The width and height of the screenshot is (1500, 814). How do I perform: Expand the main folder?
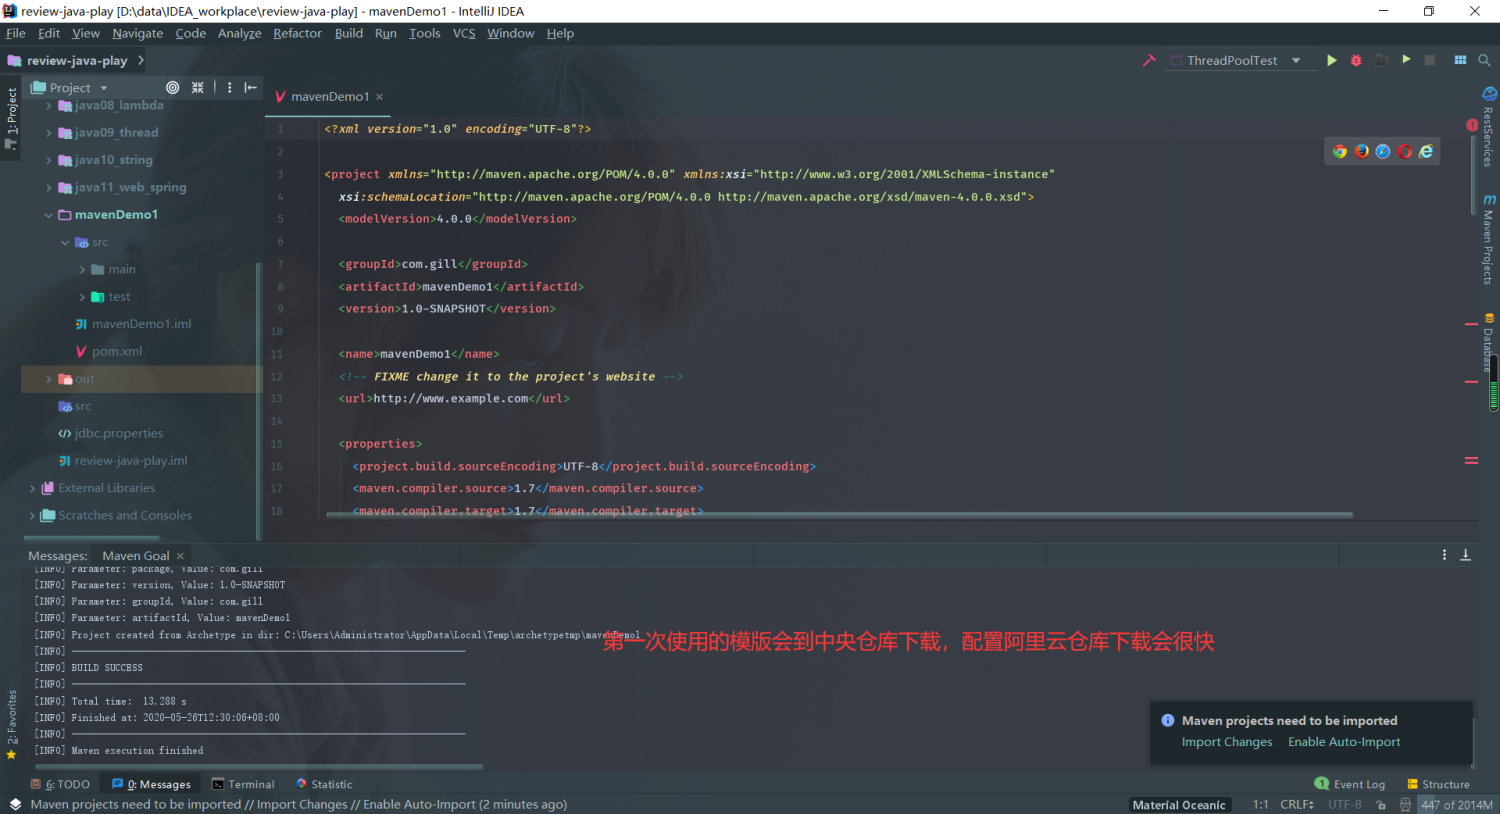82,269
